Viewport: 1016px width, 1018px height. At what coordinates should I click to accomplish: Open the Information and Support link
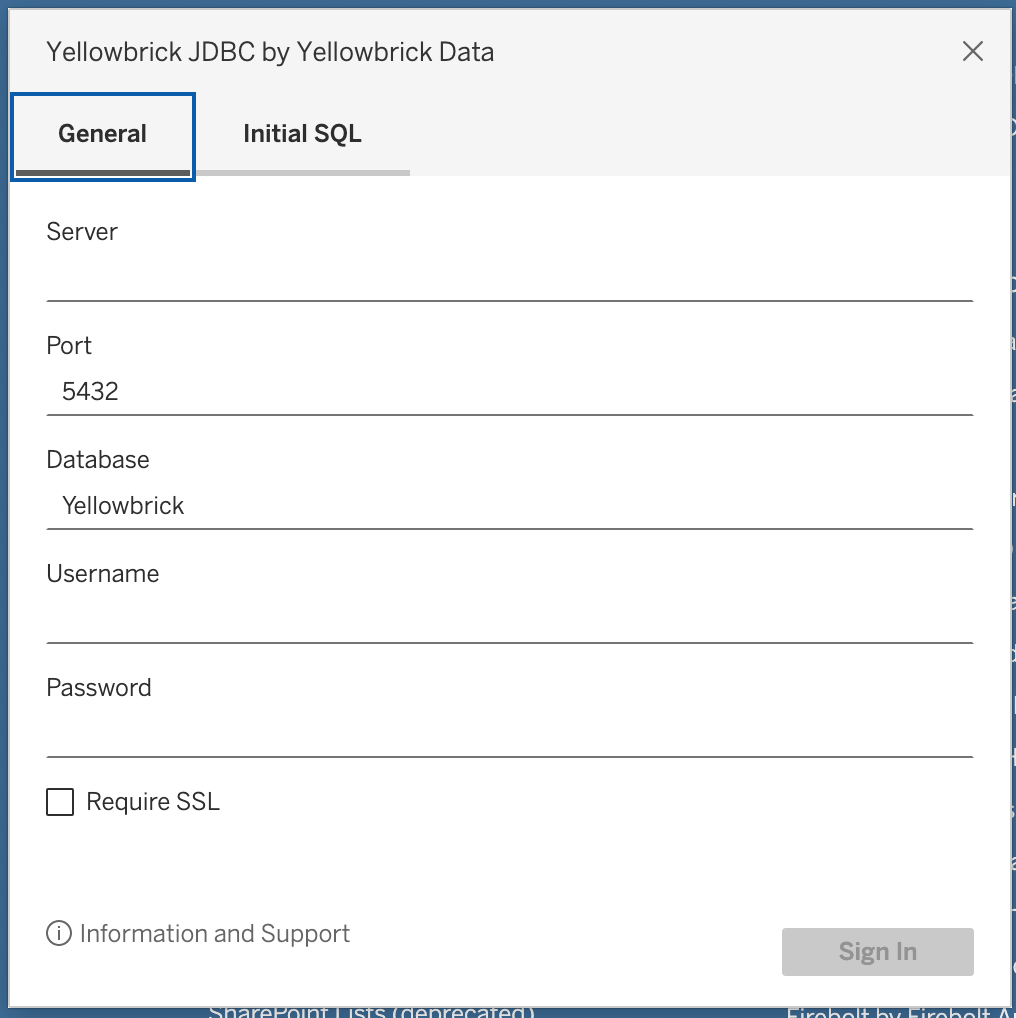tap(215, 933)
